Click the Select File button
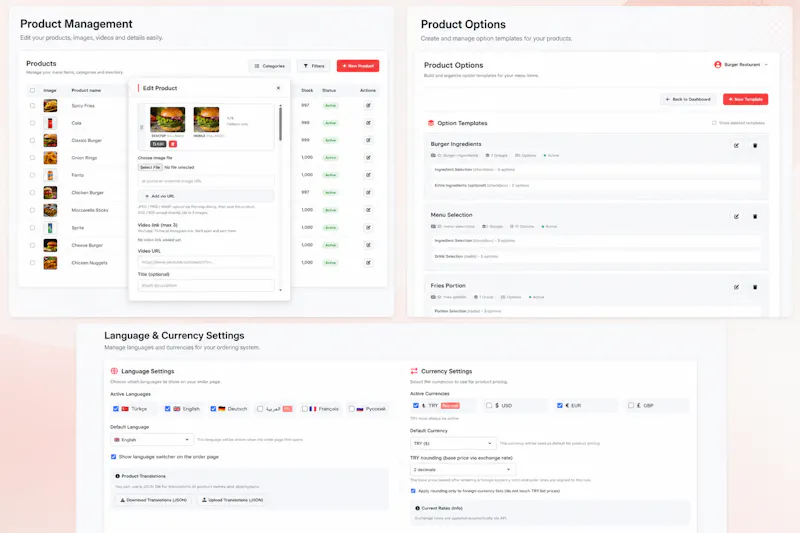 coord(150,167)
